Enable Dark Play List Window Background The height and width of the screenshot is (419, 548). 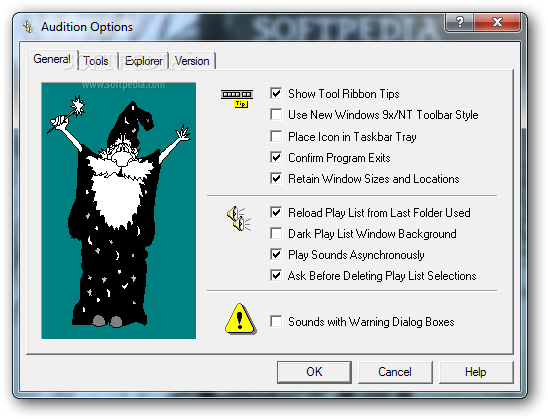tap(276, 233)
